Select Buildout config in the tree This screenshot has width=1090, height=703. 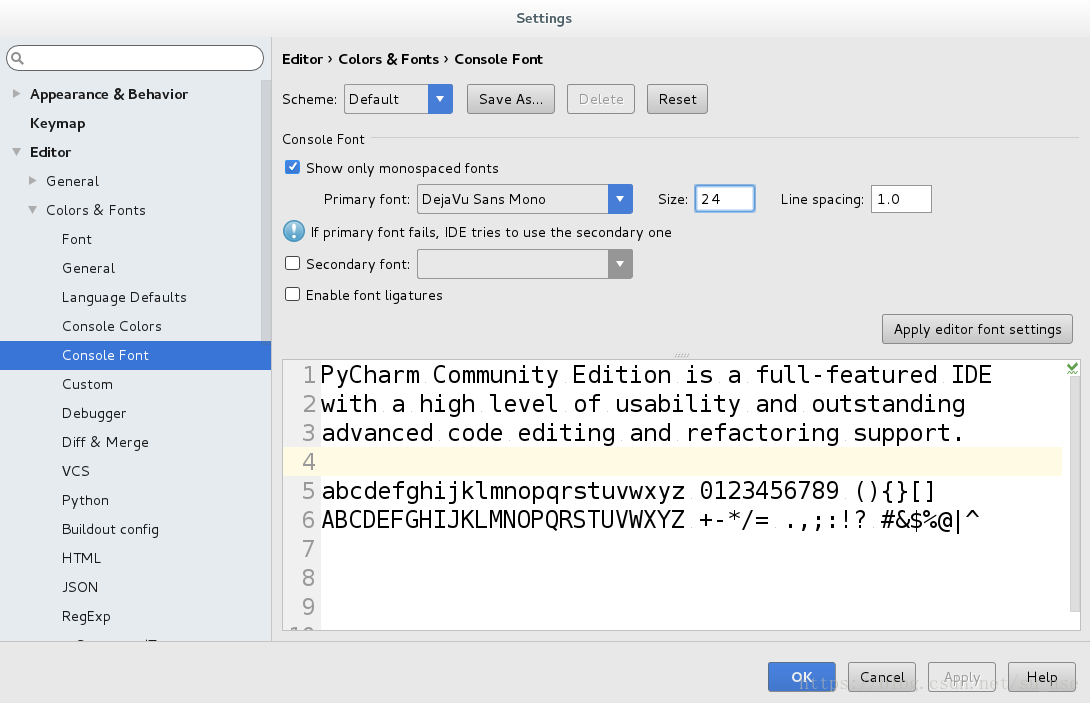pos(111,529)
